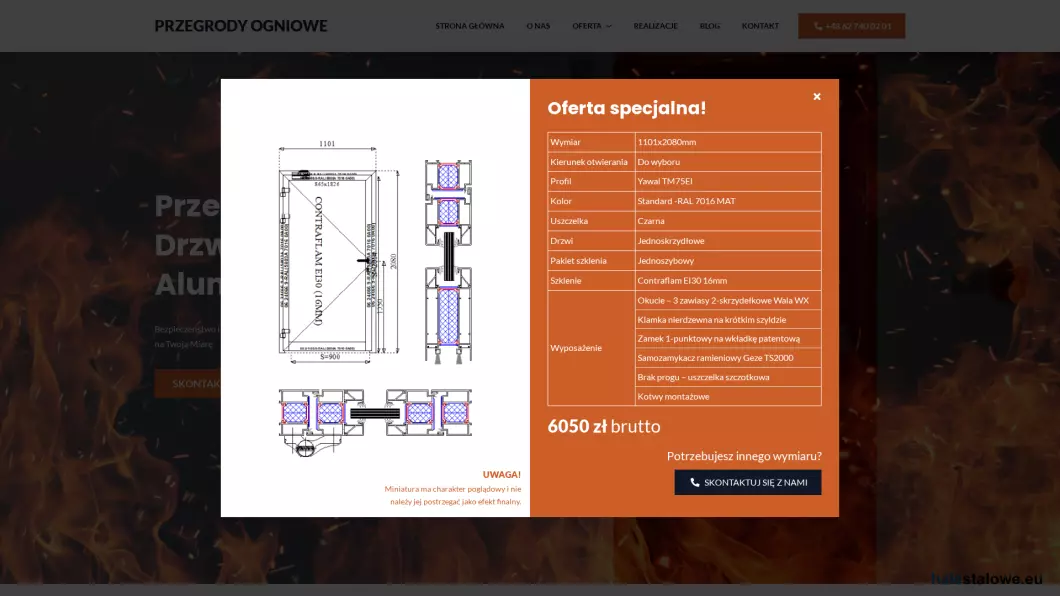The image size is (1060, 596).
Task: Select the '6050 zł brutto' price text
Action: 604,426
